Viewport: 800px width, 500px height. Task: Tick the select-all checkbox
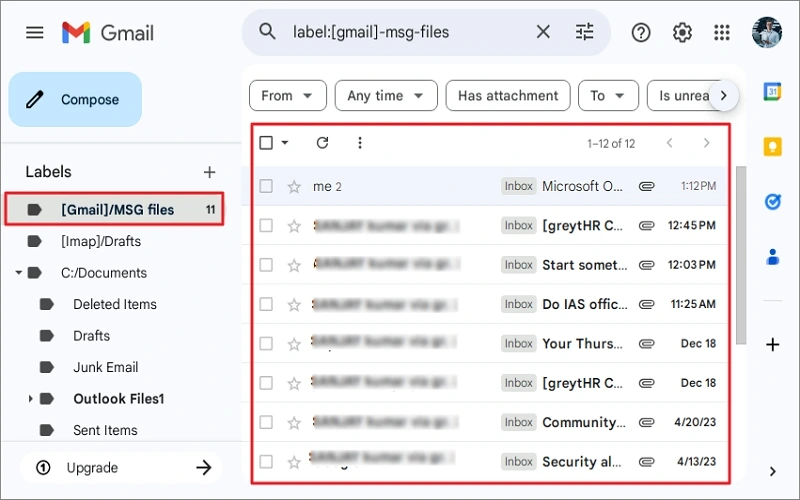tap(266, 143)
